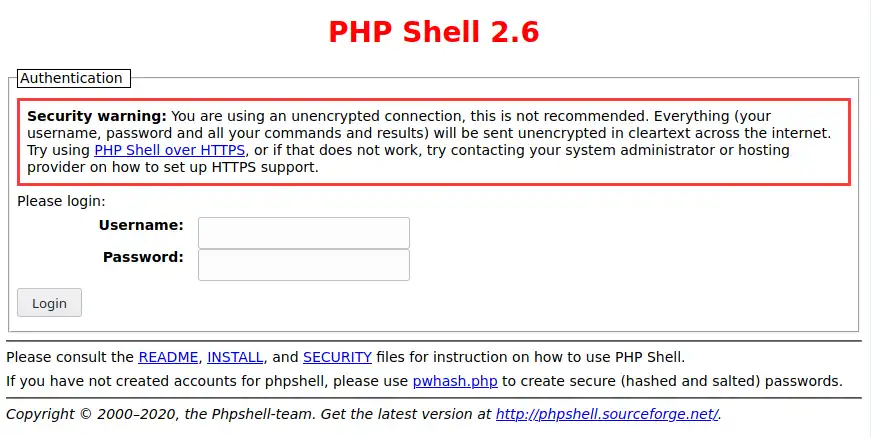Click the bold "Security warning:" text
This screenshot has width=871, height=437.
tap(97, 115)
